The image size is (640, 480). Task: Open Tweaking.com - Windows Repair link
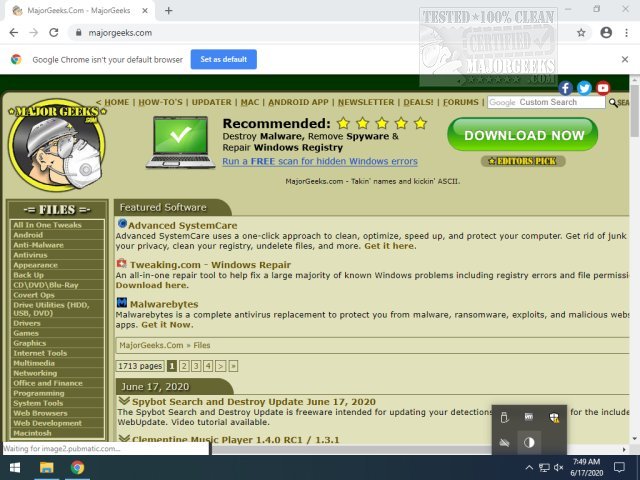pos(211,265)
